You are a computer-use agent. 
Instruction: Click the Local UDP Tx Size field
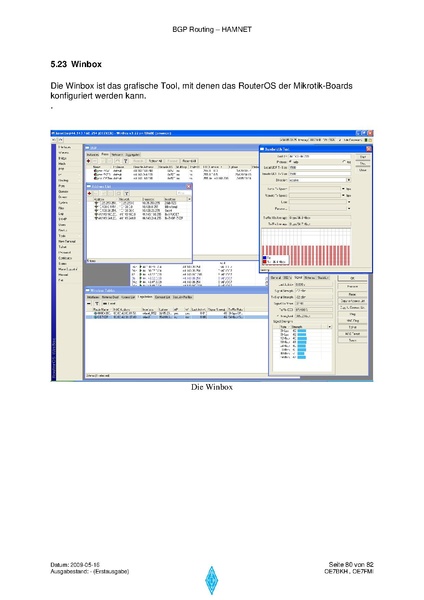click(320, 168)
